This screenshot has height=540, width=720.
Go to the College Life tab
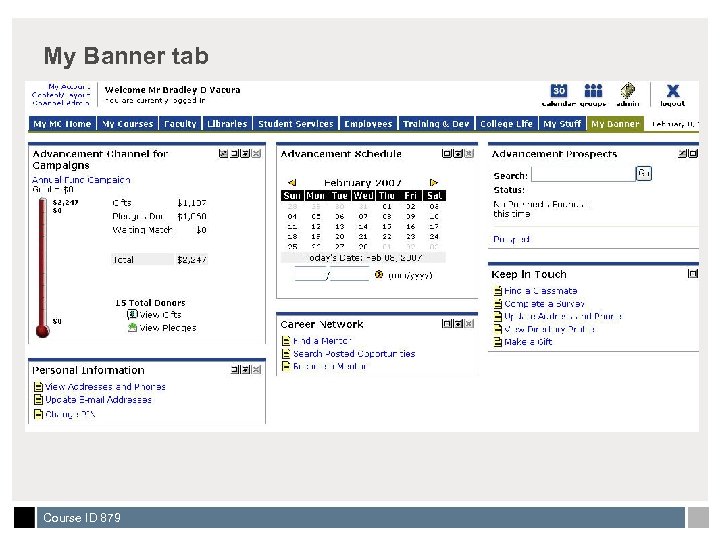pos(506,124)
